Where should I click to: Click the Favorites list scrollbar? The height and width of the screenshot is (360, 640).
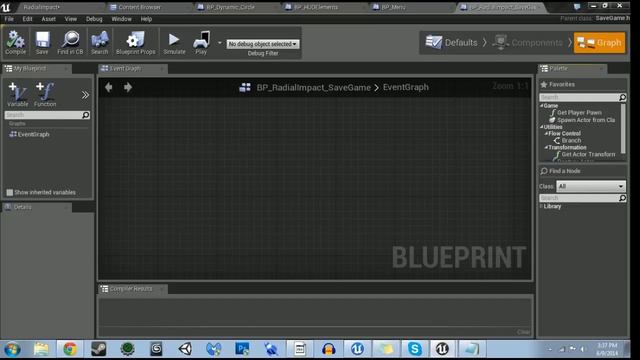point(623,128)
